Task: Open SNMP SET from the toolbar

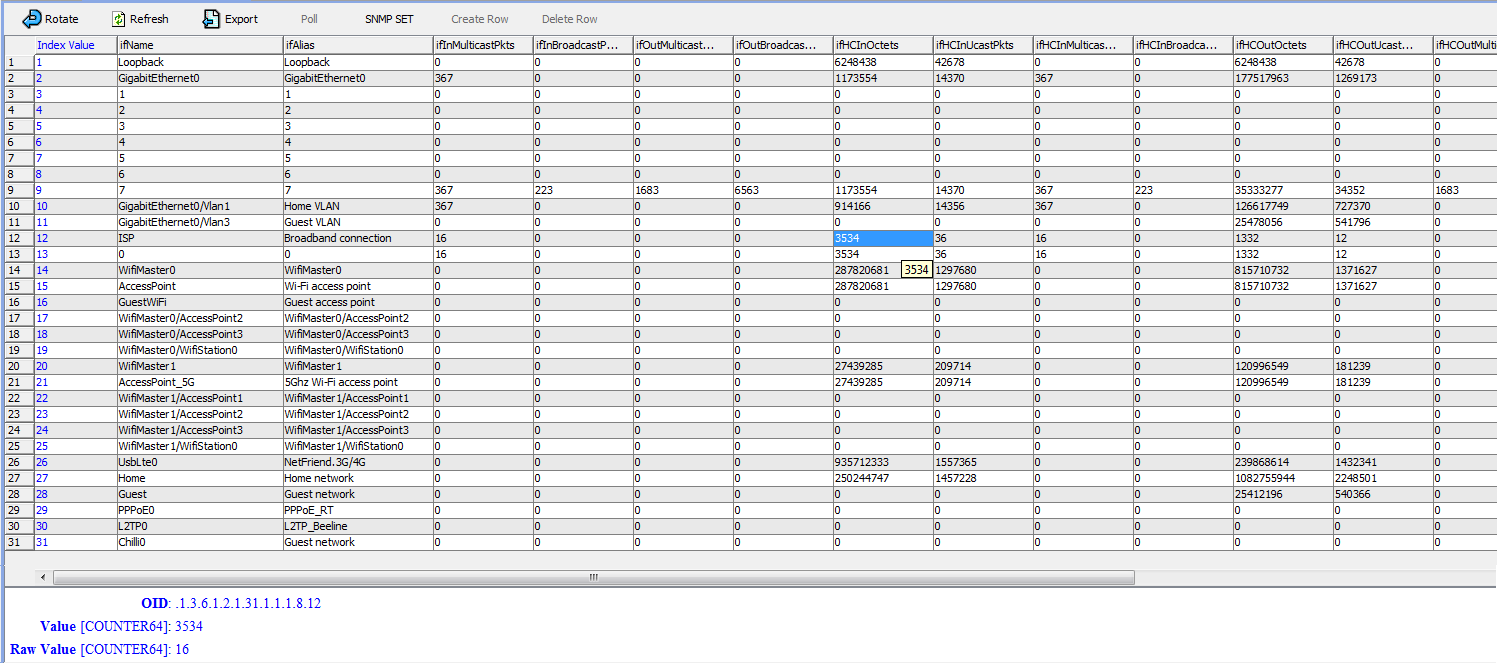Action: [388, 18]
